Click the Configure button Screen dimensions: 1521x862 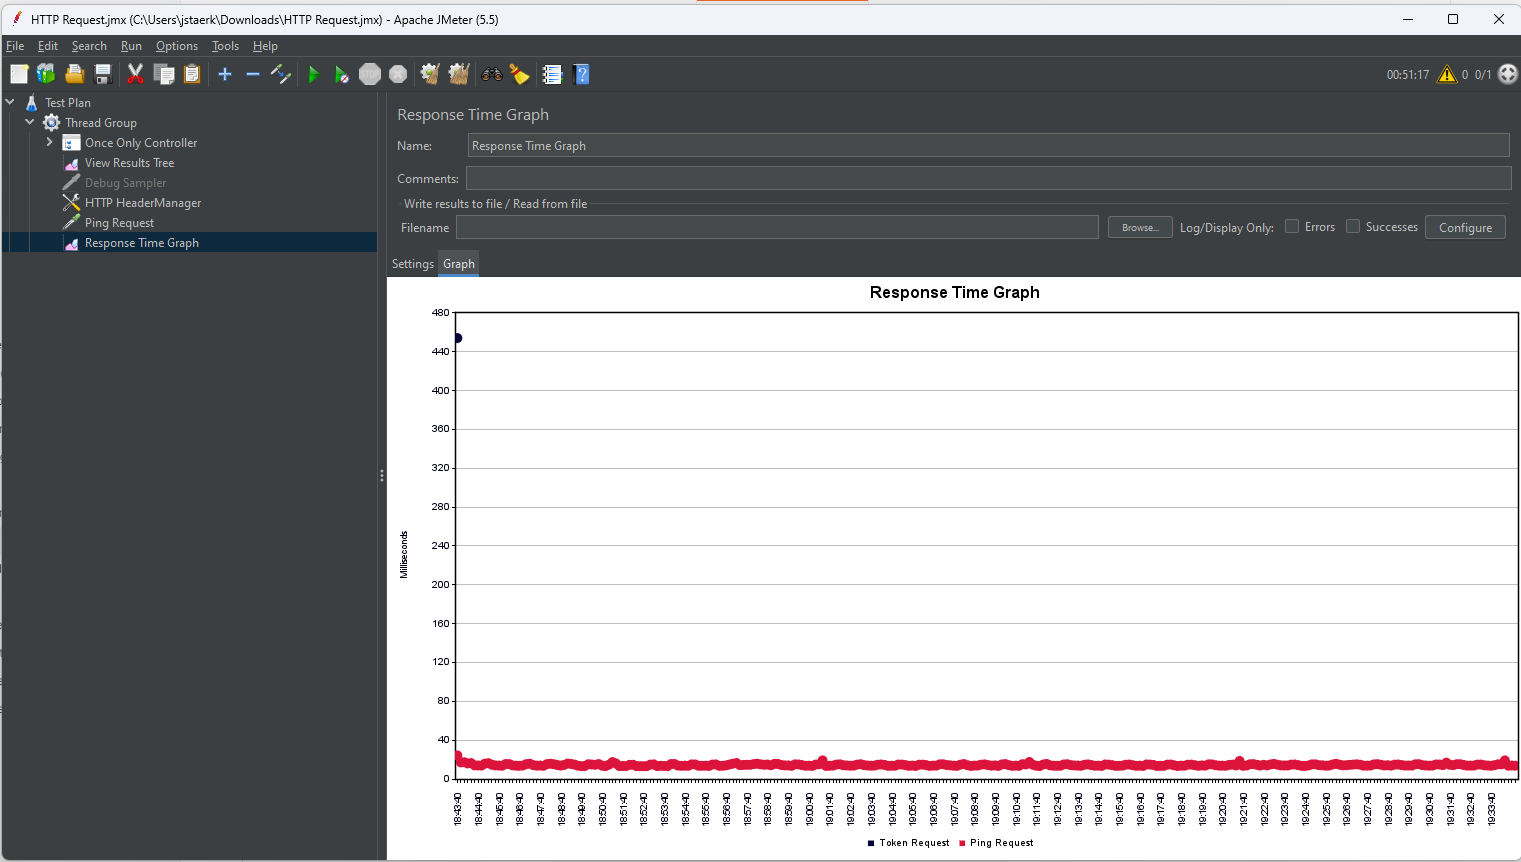point(1465,226)
